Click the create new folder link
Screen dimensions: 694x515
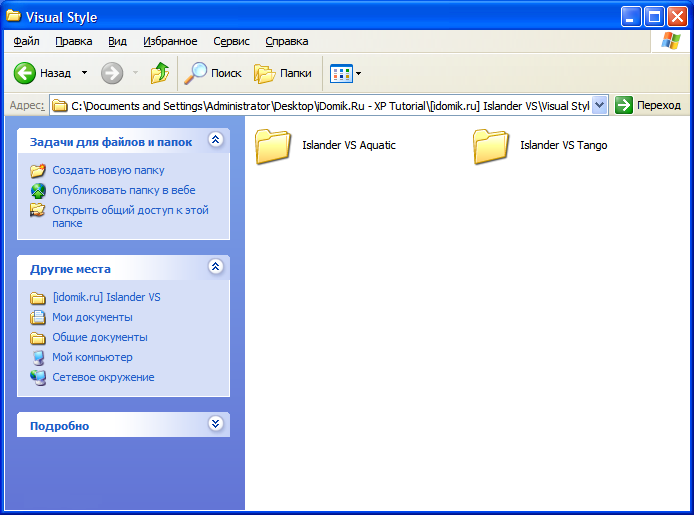[x=108, y=170]
